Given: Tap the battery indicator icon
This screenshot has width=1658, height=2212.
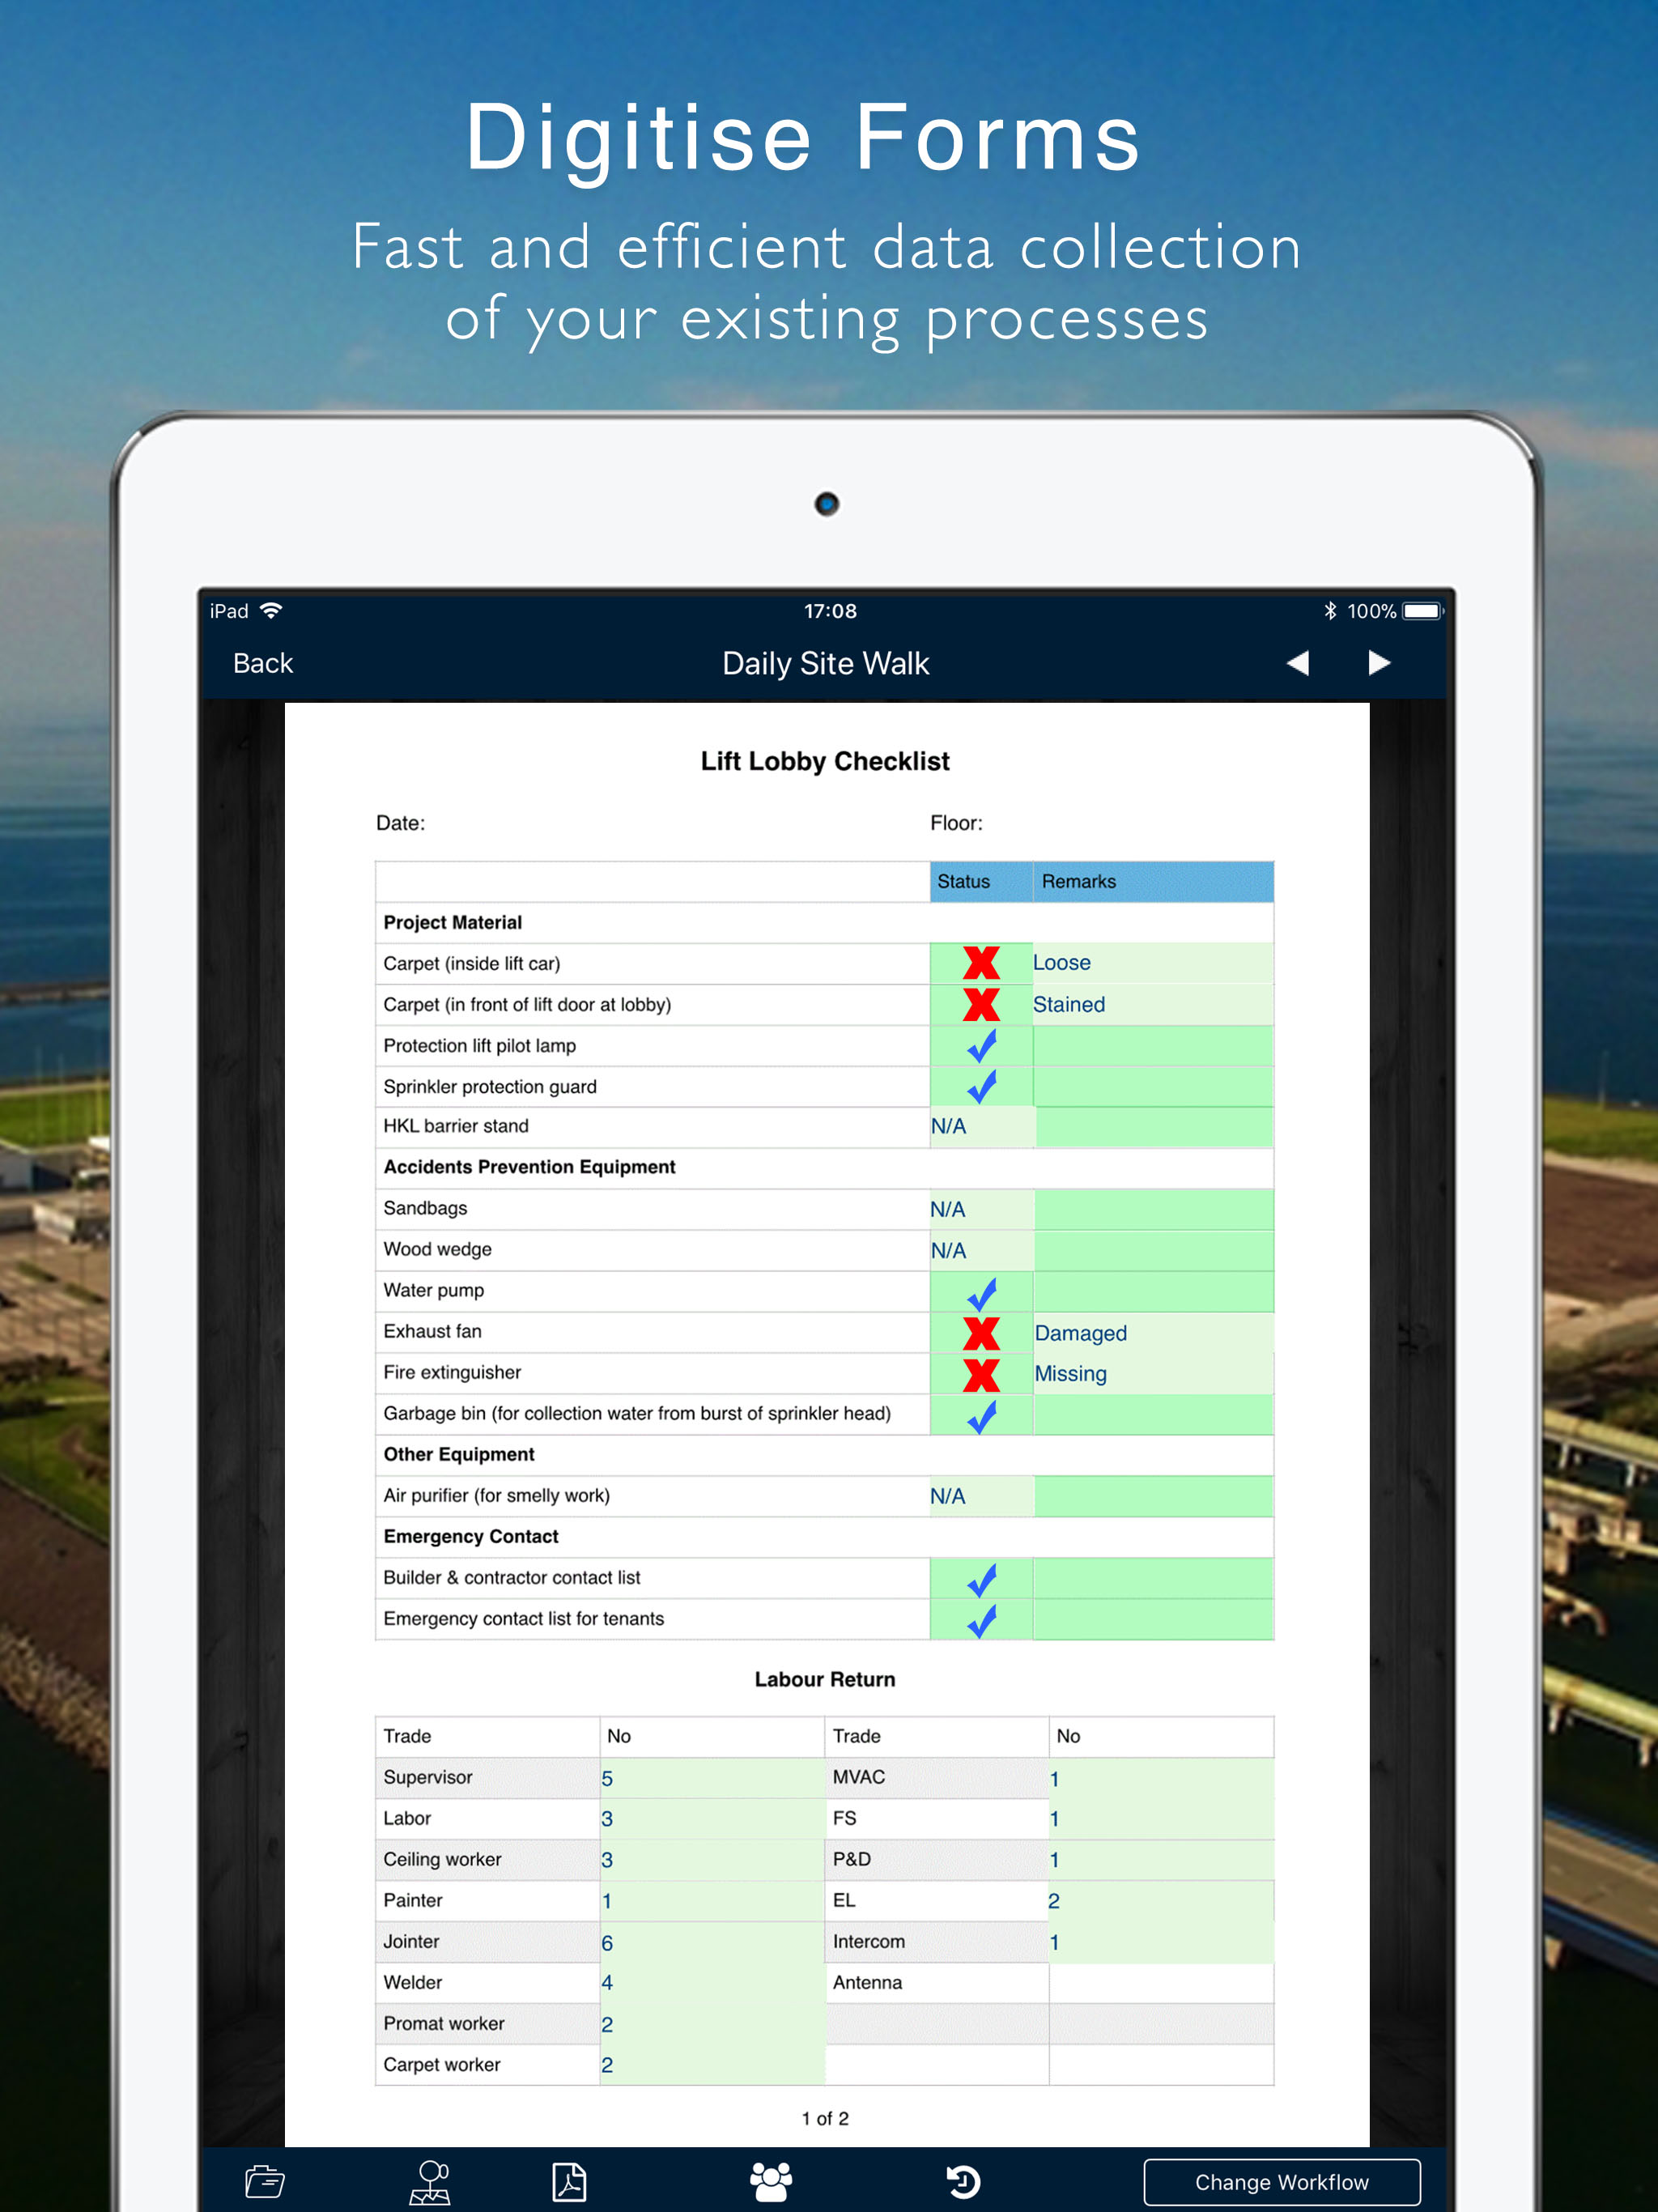Looking at the screenshot, I should click(x=1423, y=611).
